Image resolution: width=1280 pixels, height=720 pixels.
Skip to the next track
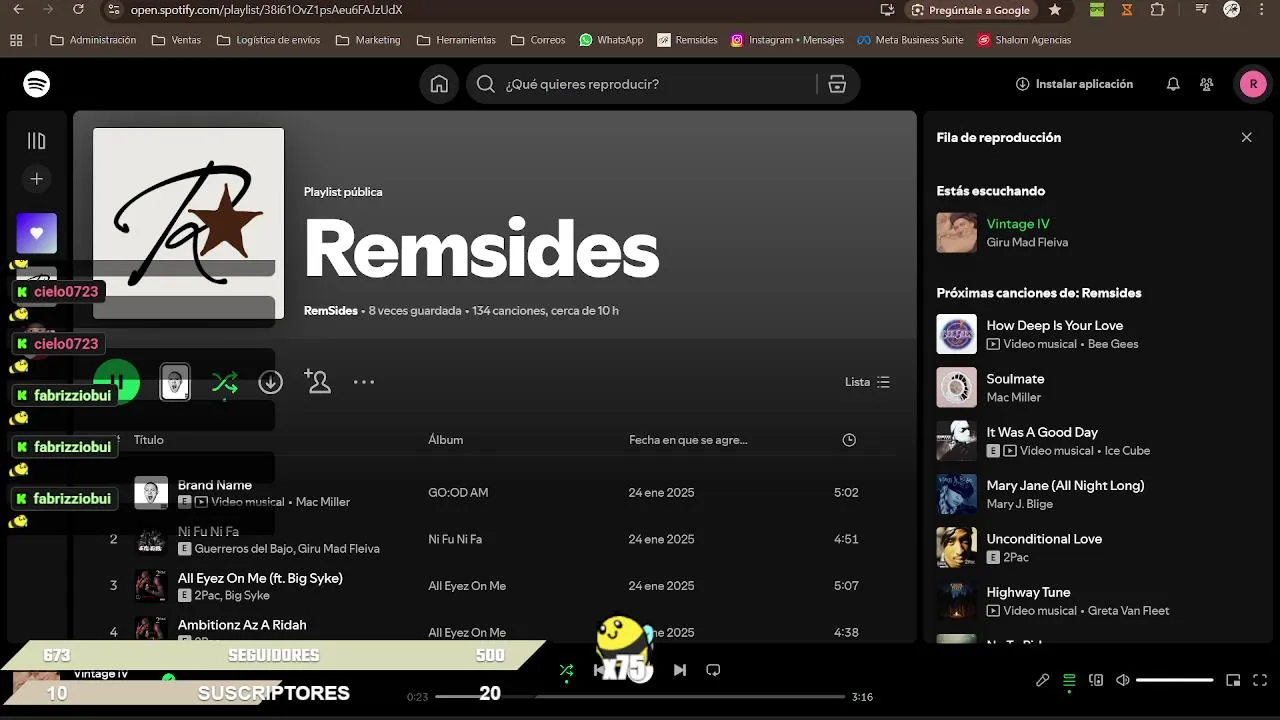(680, 670)
